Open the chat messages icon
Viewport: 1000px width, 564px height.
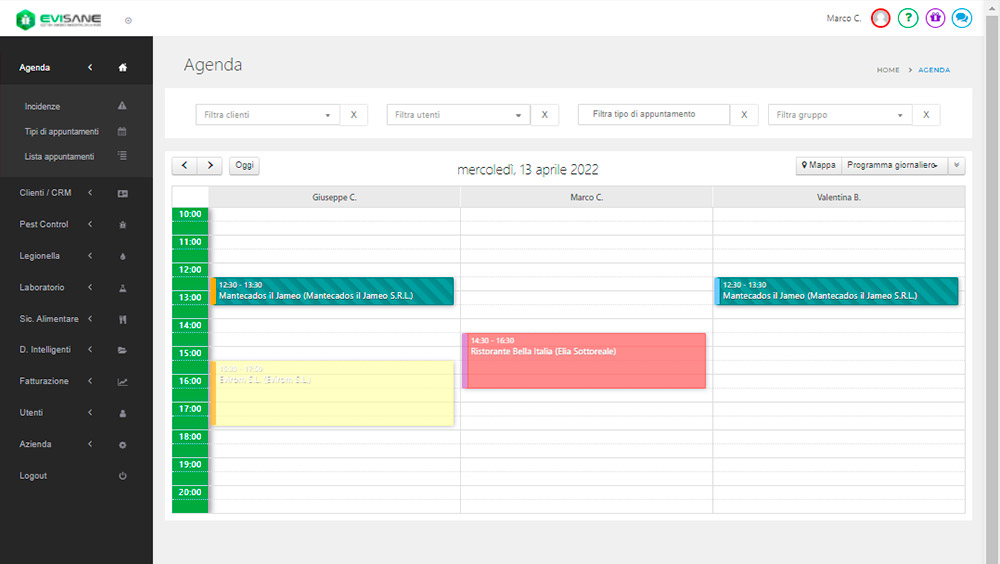coord(962,18)
